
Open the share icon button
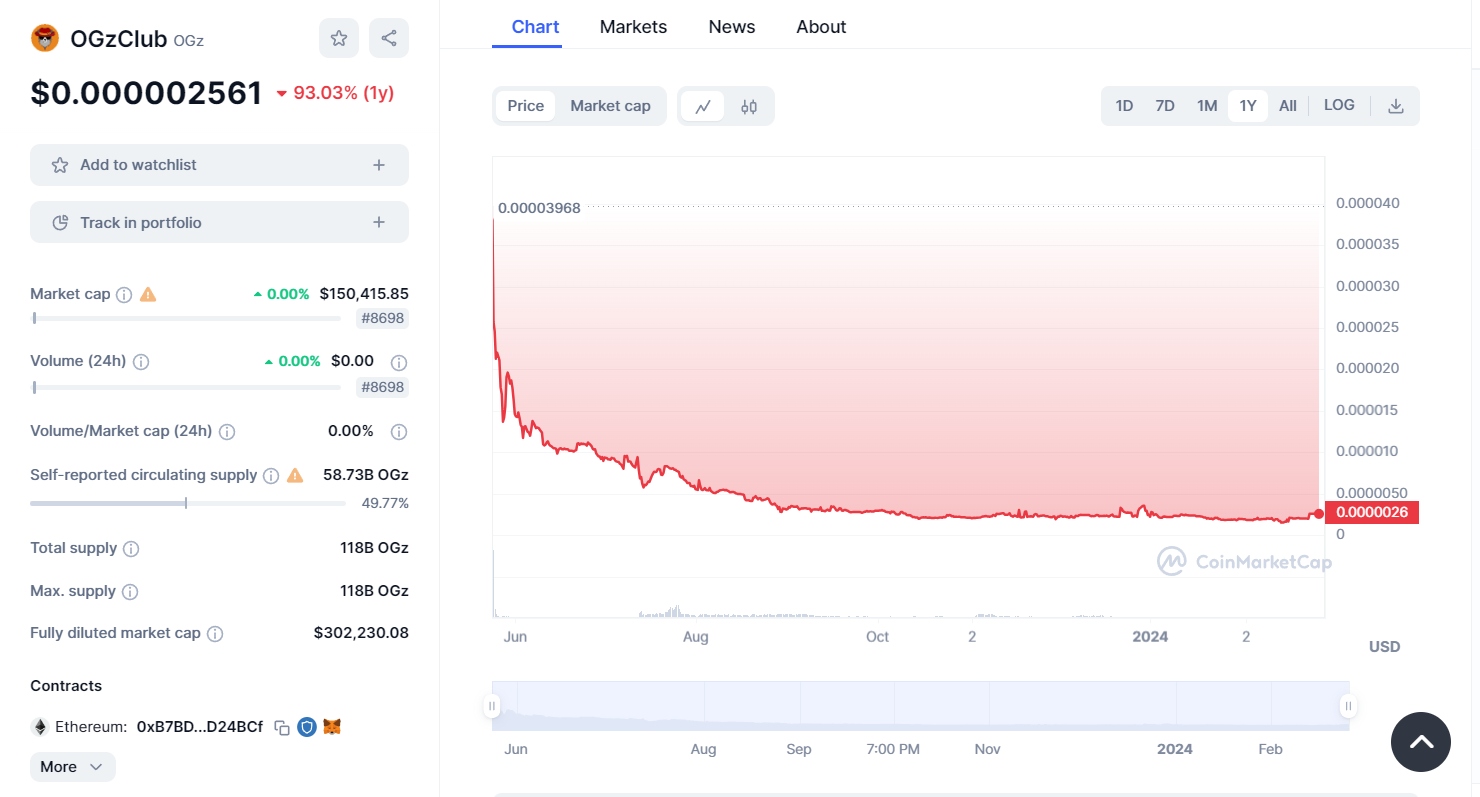pos(389,38)
